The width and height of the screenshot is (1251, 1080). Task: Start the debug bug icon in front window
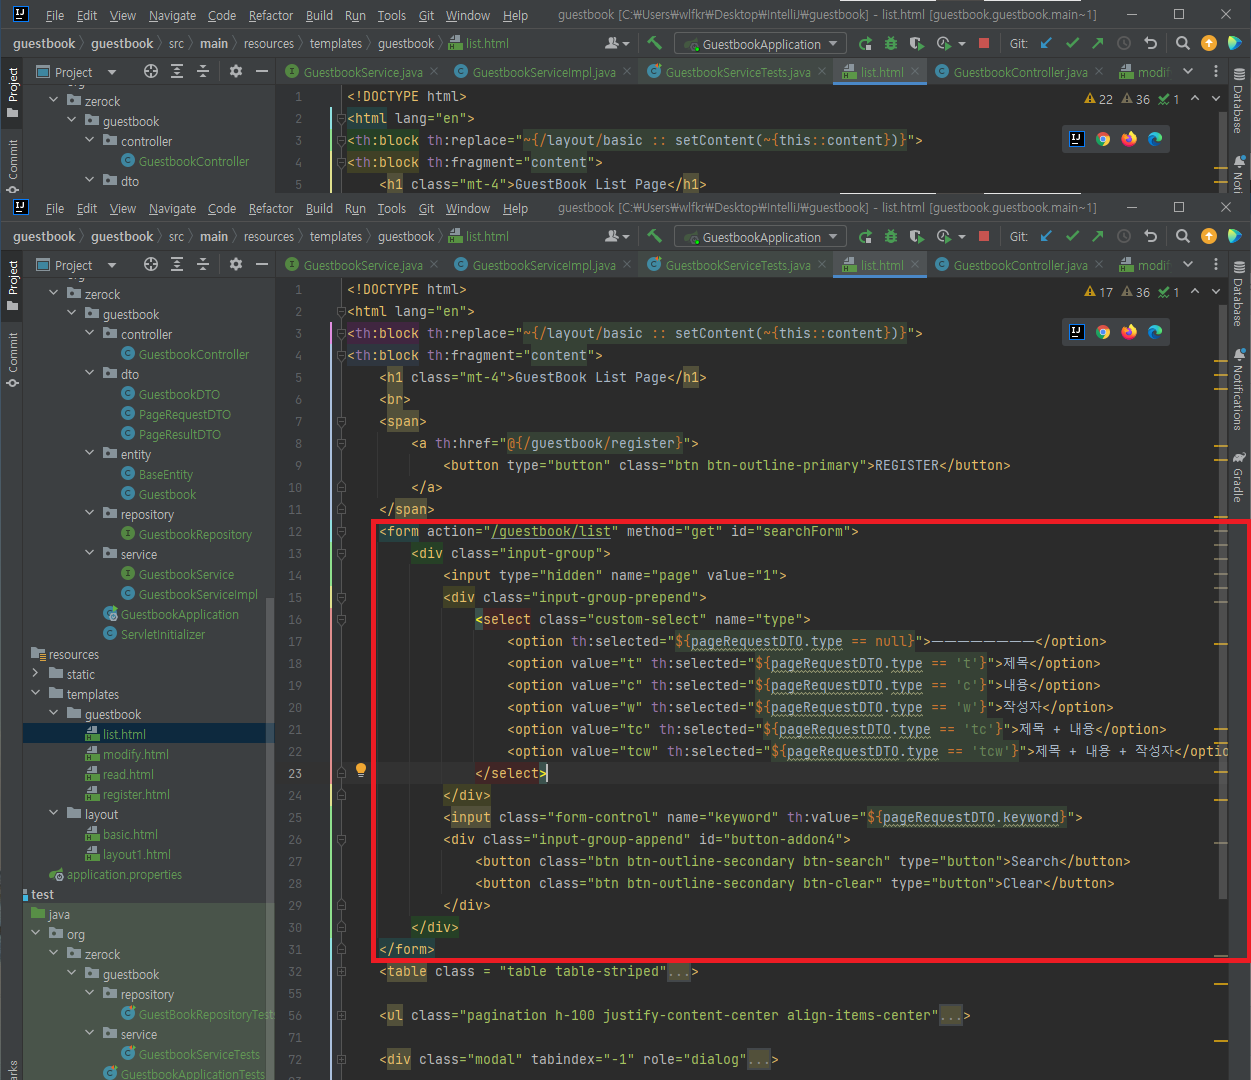[x=891, y=237]
